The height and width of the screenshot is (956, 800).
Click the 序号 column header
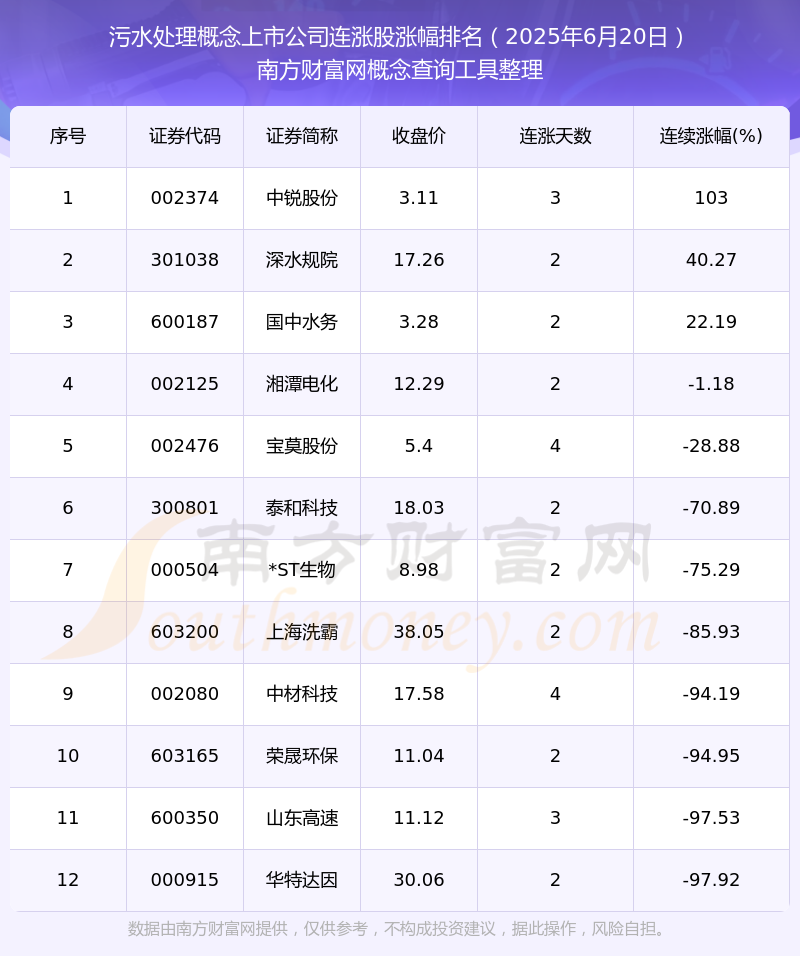coord(68,136)
